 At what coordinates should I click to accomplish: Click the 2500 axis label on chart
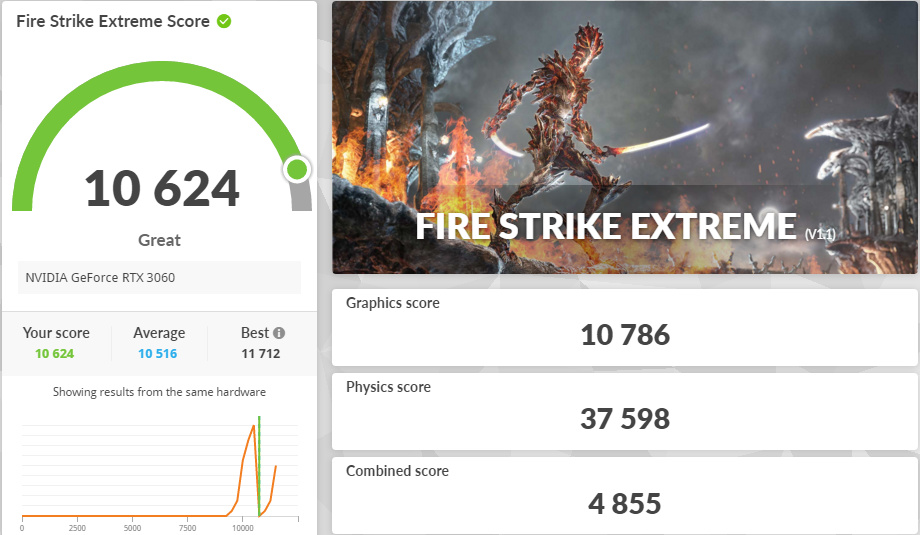point(77,528)
